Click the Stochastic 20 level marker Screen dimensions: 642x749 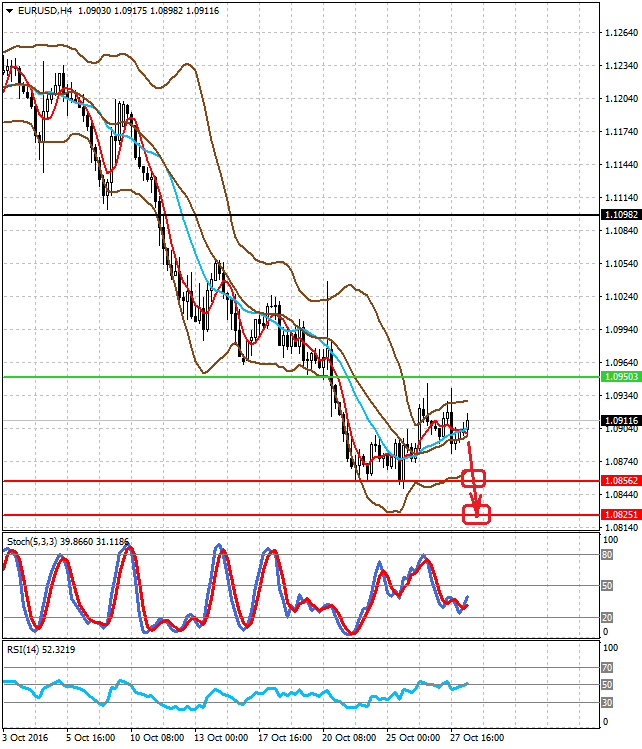pos(607,617)
